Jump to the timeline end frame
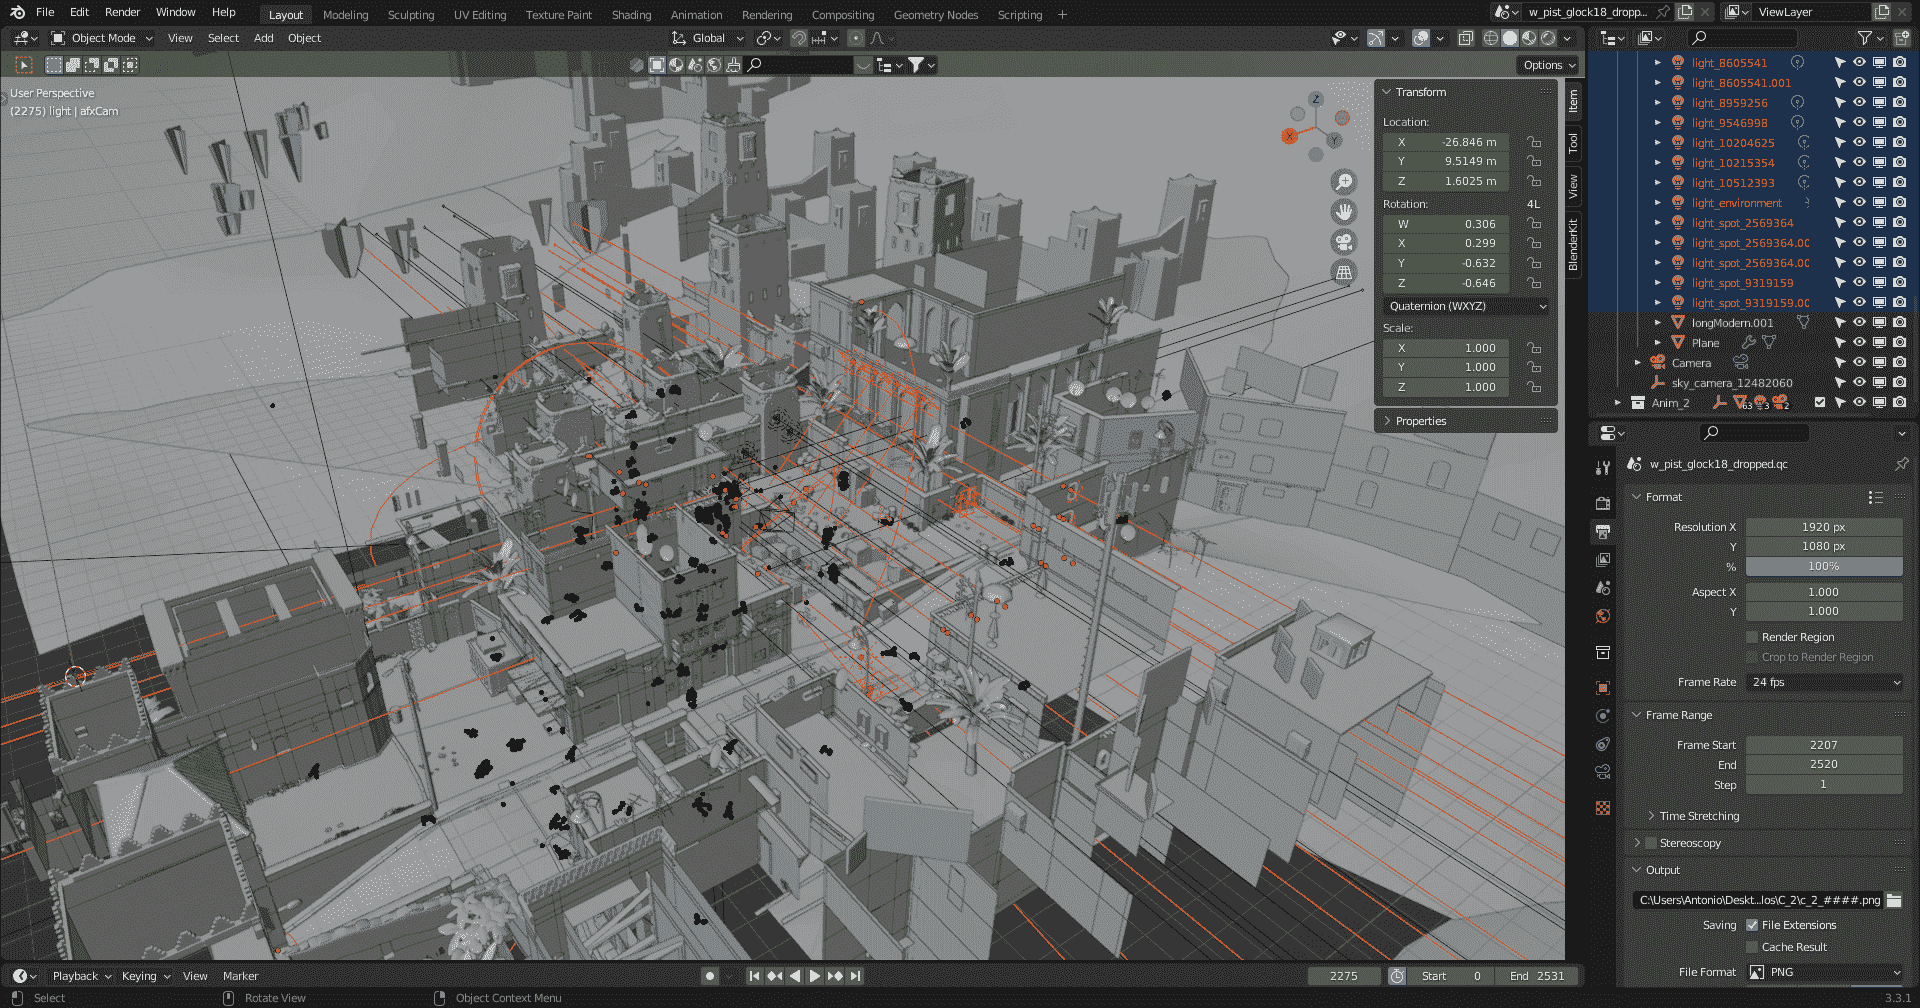This screenshot has width=1920, height=1008. (855, 976)
